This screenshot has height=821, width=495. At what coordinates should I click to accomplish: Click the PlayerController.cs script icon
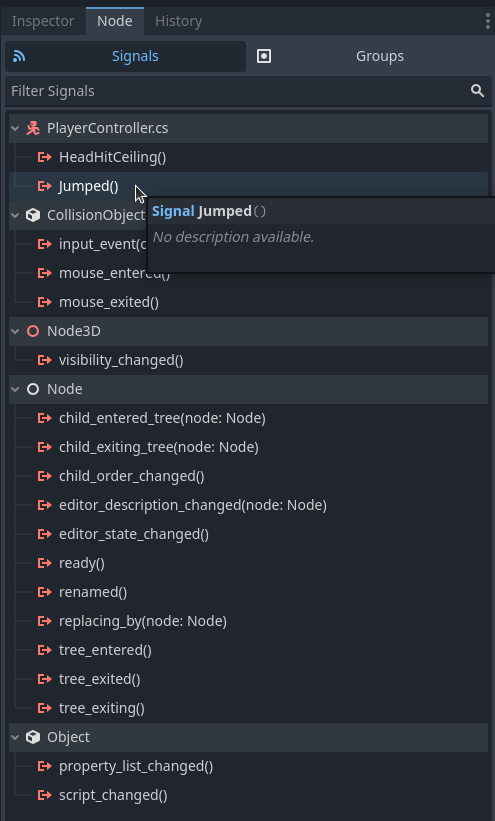tap(33, 128)
